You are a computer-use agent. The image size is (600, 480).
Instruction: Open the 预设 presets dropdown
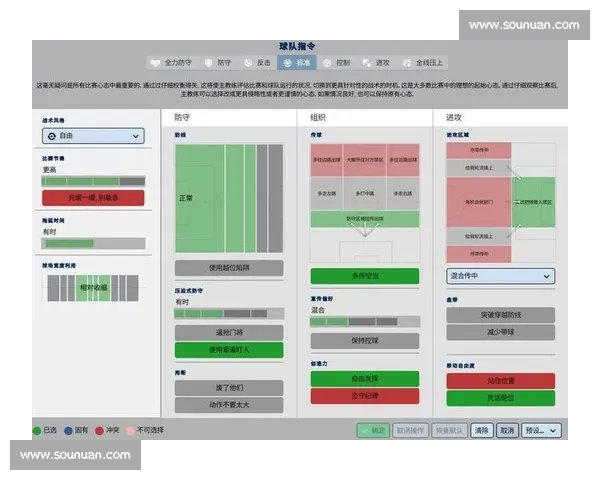pyautogui.click(x=541, y=431)
